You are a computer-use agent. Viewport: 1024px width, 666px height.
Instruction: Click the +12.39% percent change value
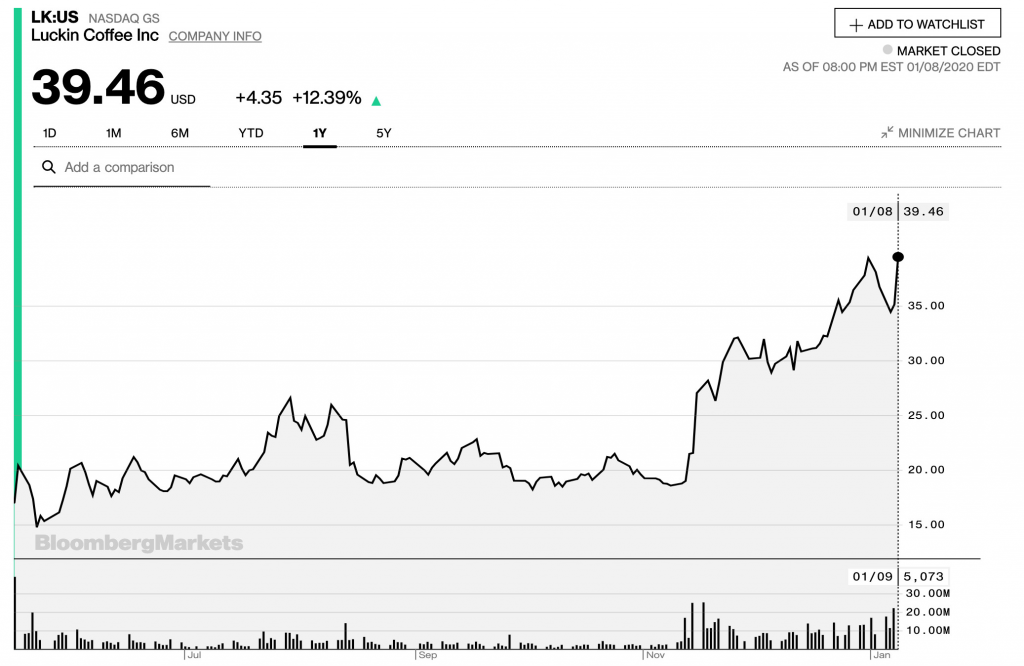327,97
